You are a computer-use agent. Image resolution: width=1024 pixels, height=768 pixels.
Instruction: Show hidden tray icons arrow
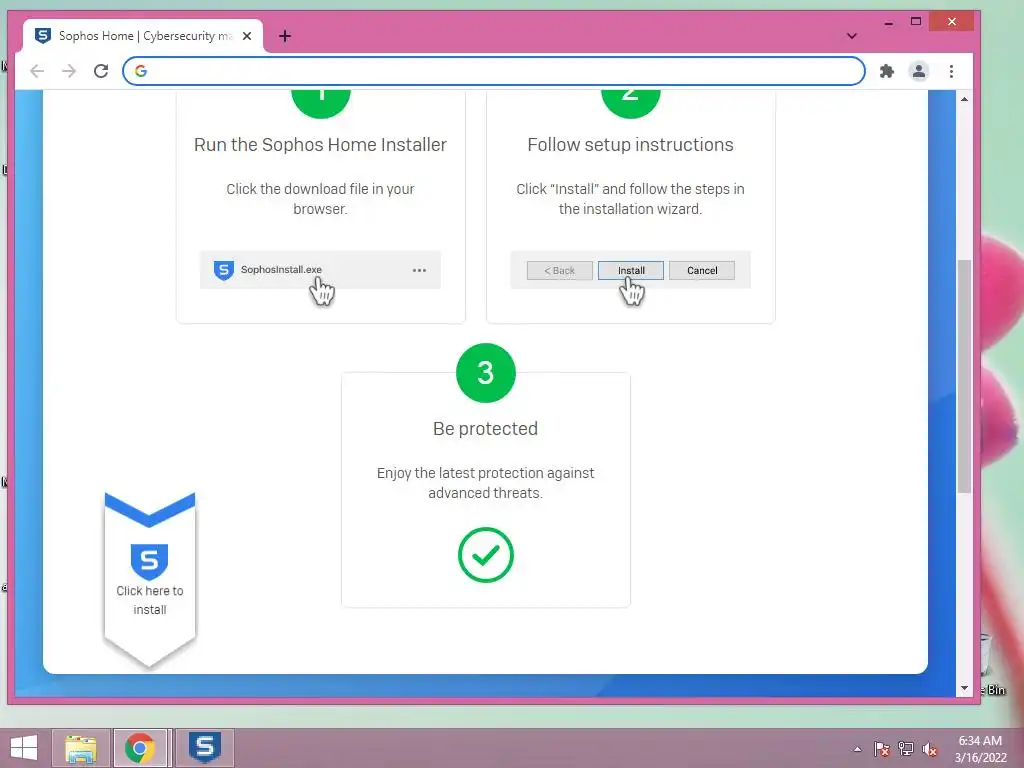pos(857,749)
